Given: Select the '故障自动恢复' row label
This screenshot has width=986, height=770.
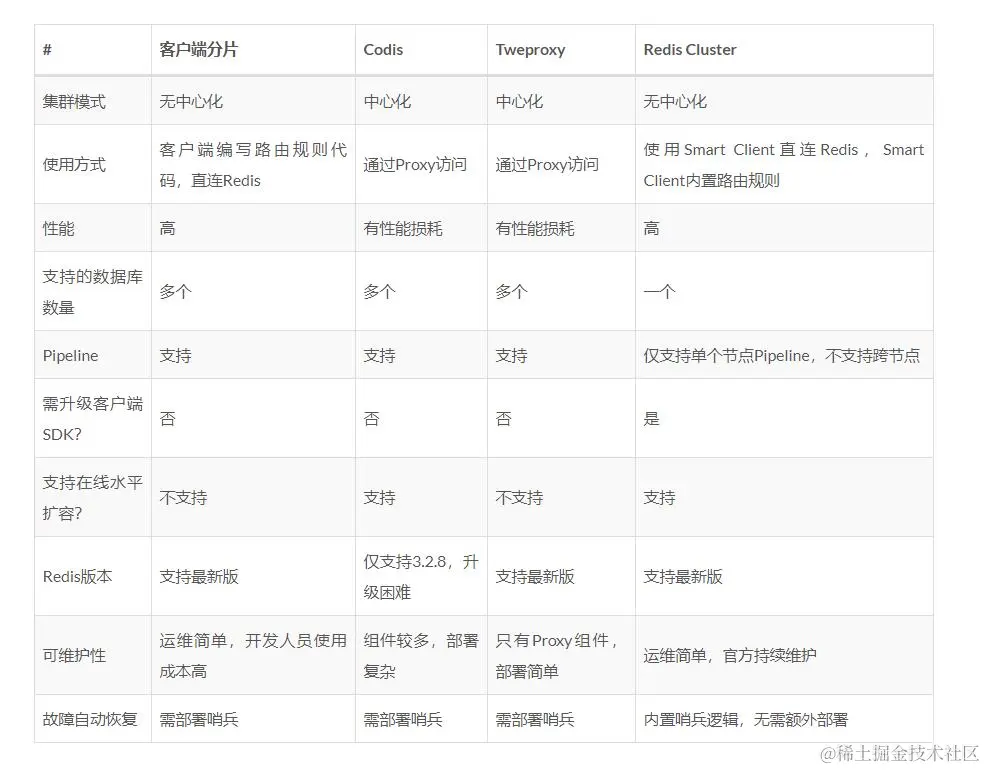Looking at the screenshot, I should pos(90,719).
